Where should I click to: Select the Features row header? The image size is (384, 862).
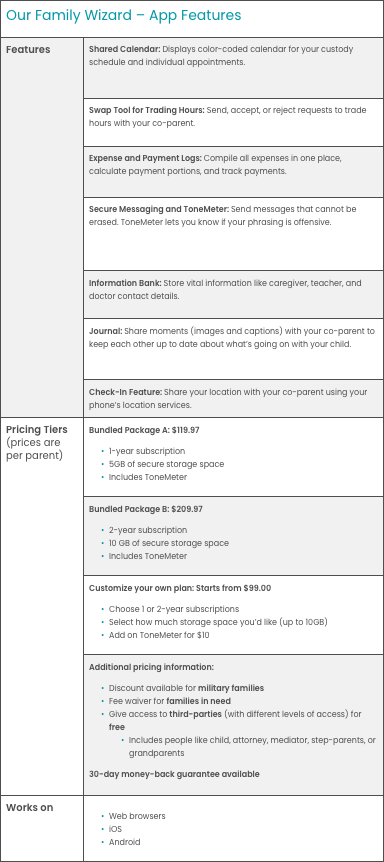pyautogui.click(x=28, y=49)
